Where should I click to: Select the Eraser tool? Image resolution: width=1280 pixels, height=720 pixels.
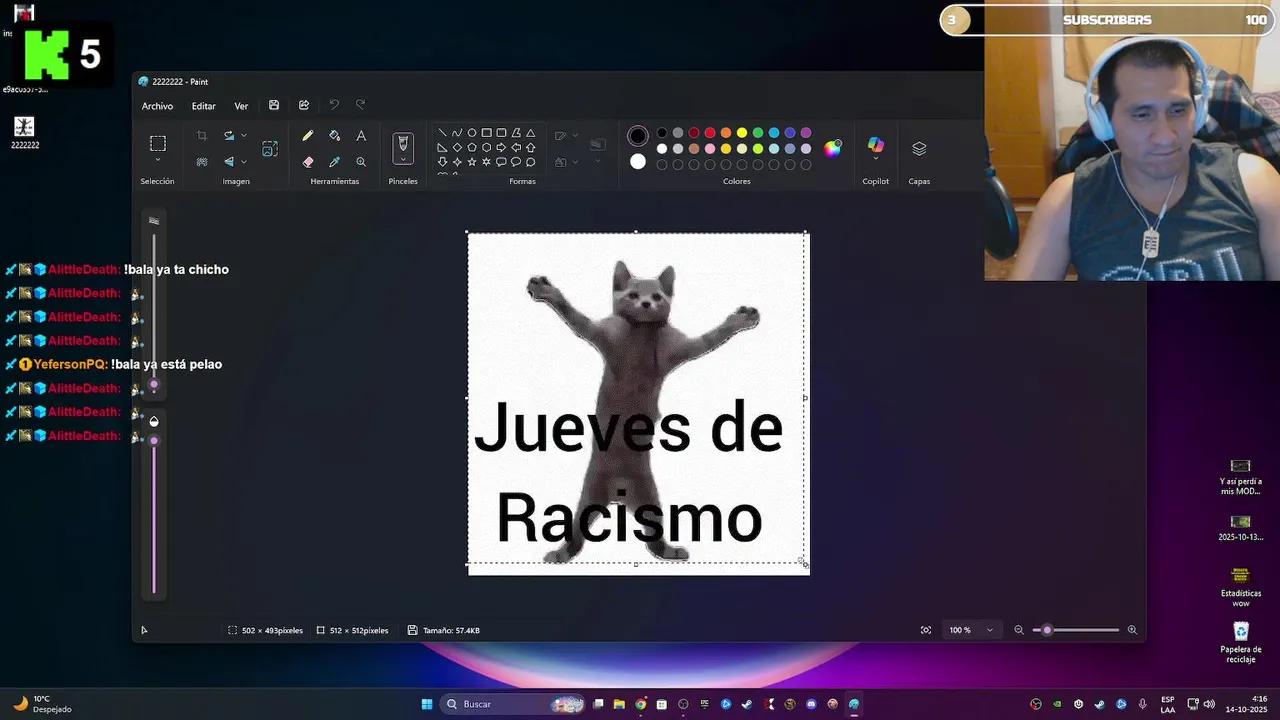pyautogui.click(x=308, y=161)
